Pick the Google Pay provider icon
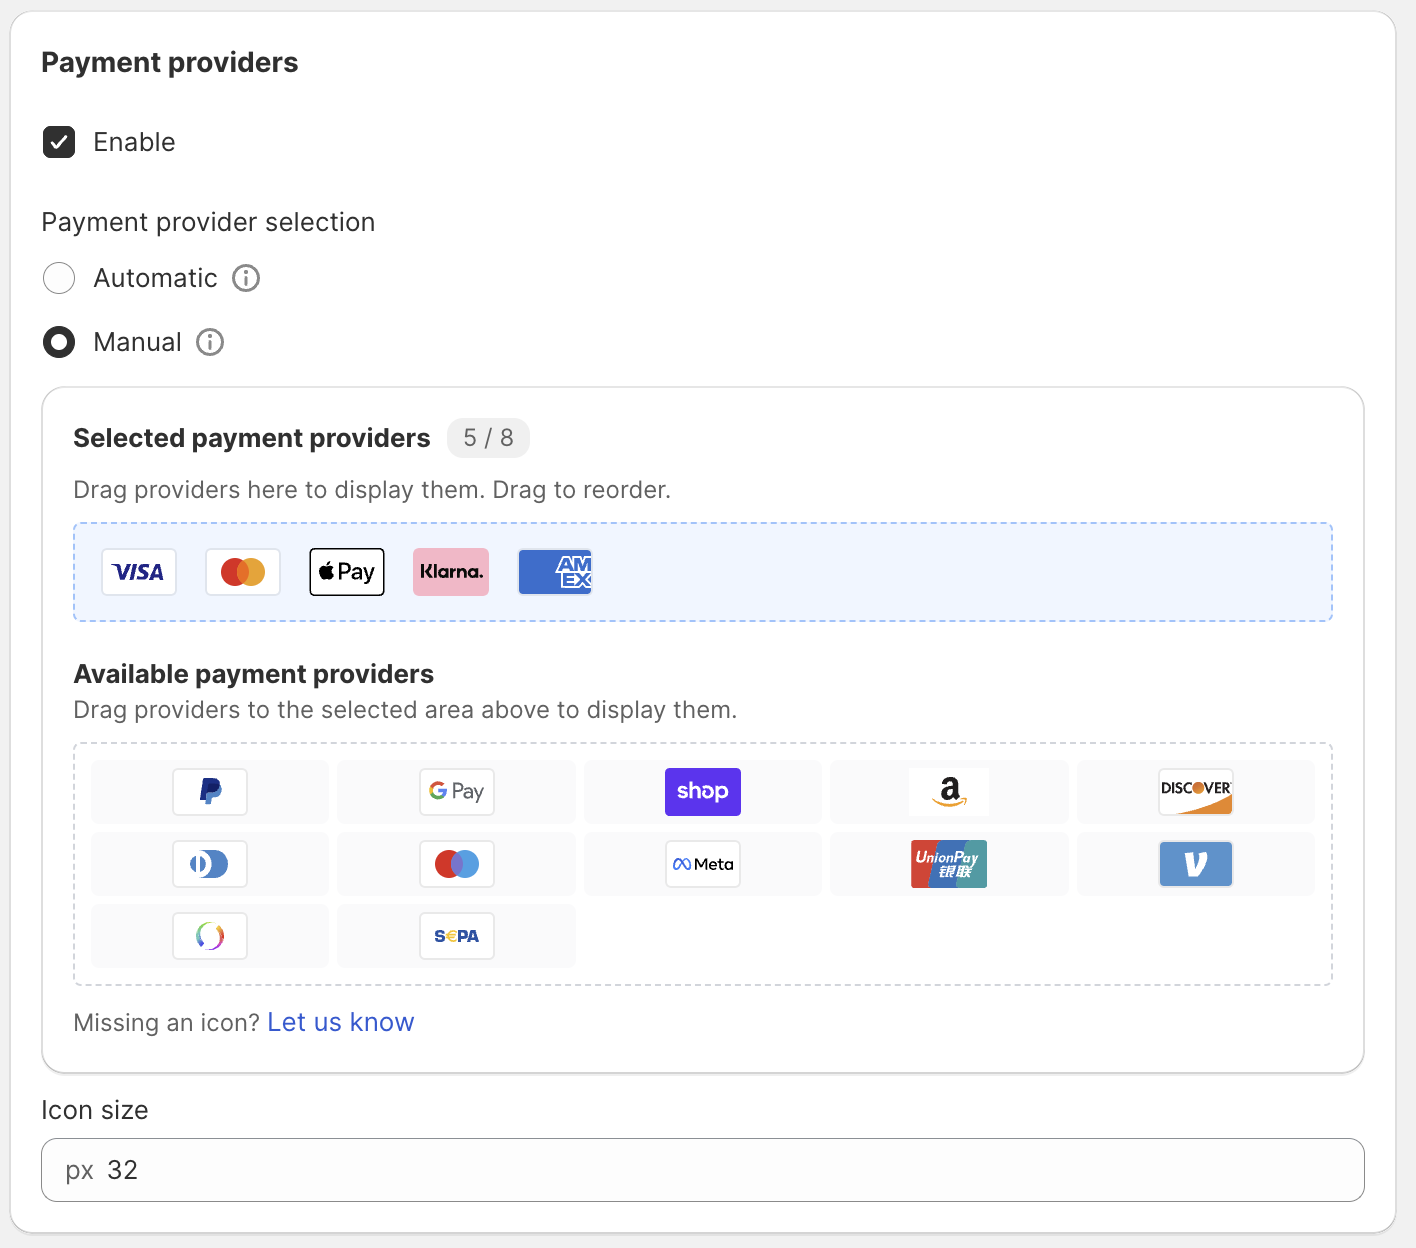 tap(457, 792)
